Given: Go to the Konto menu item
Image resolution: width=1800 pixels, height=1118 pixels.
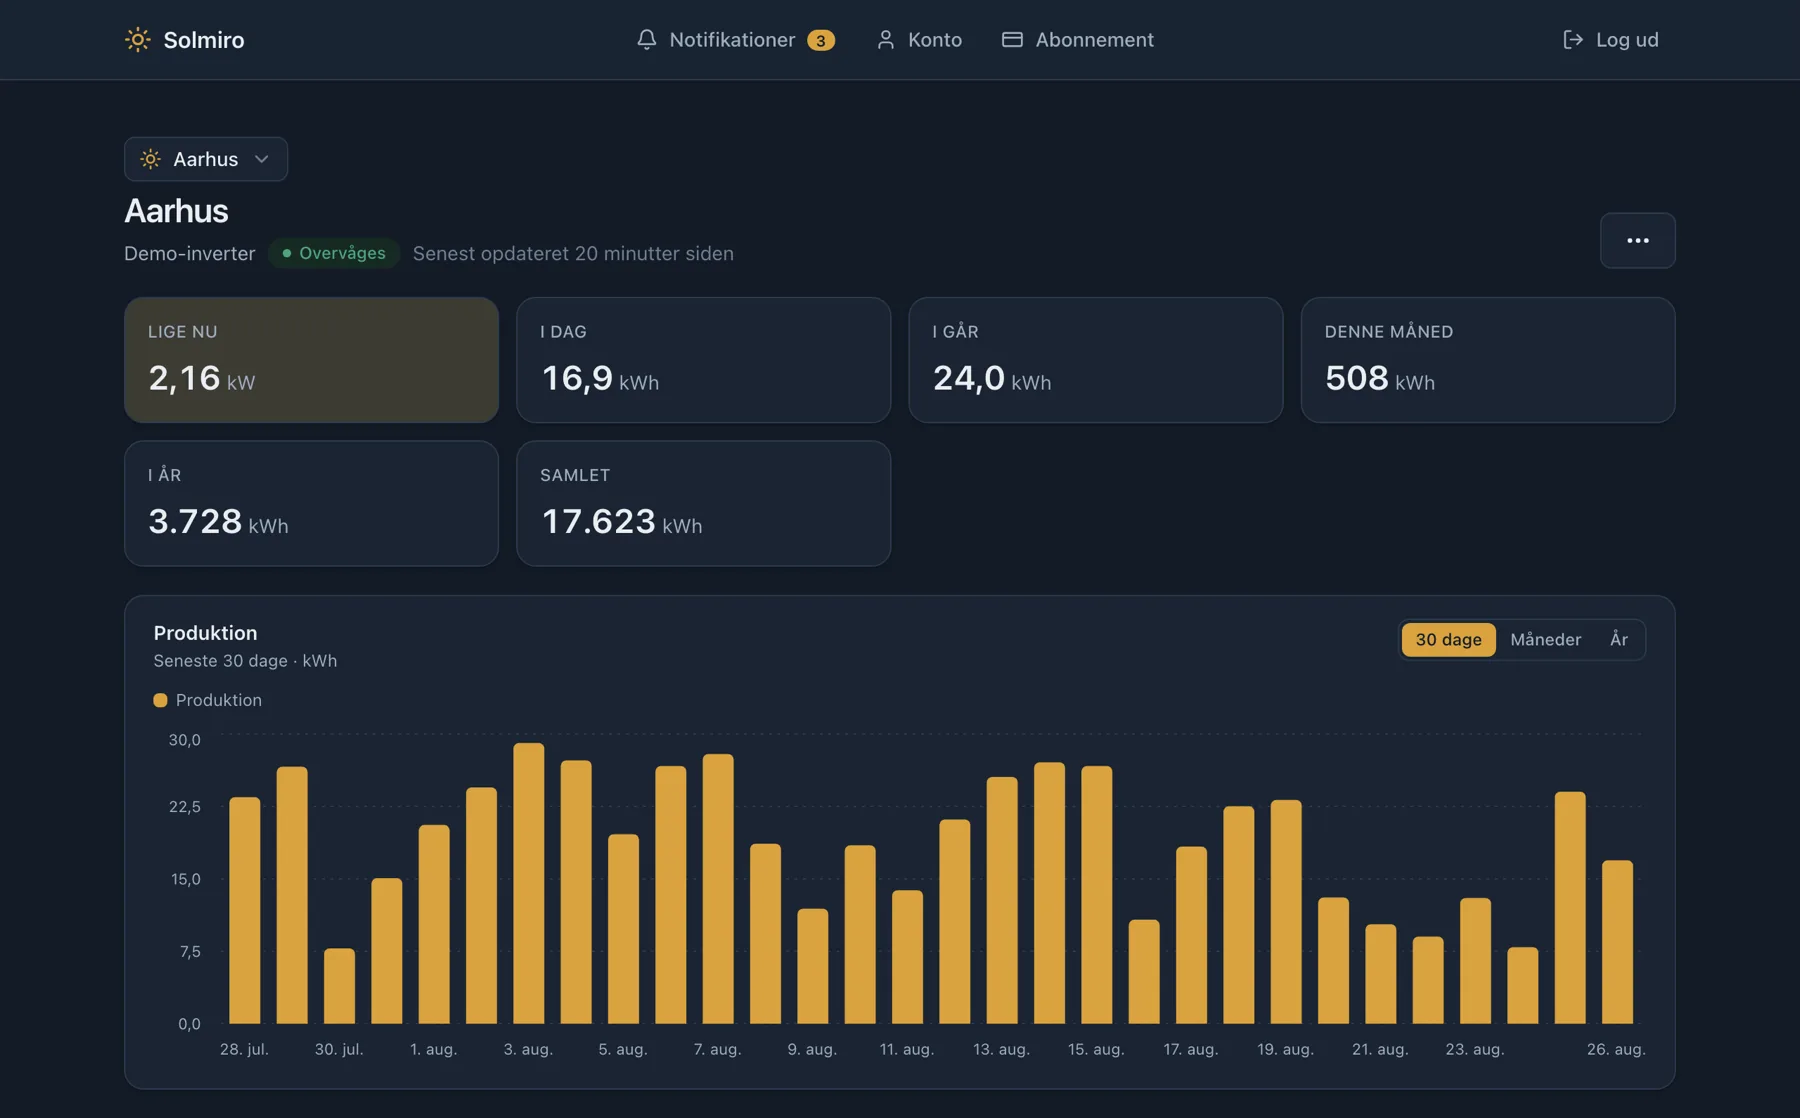Looking at the screenshot, I should click(x=919, y=39).
